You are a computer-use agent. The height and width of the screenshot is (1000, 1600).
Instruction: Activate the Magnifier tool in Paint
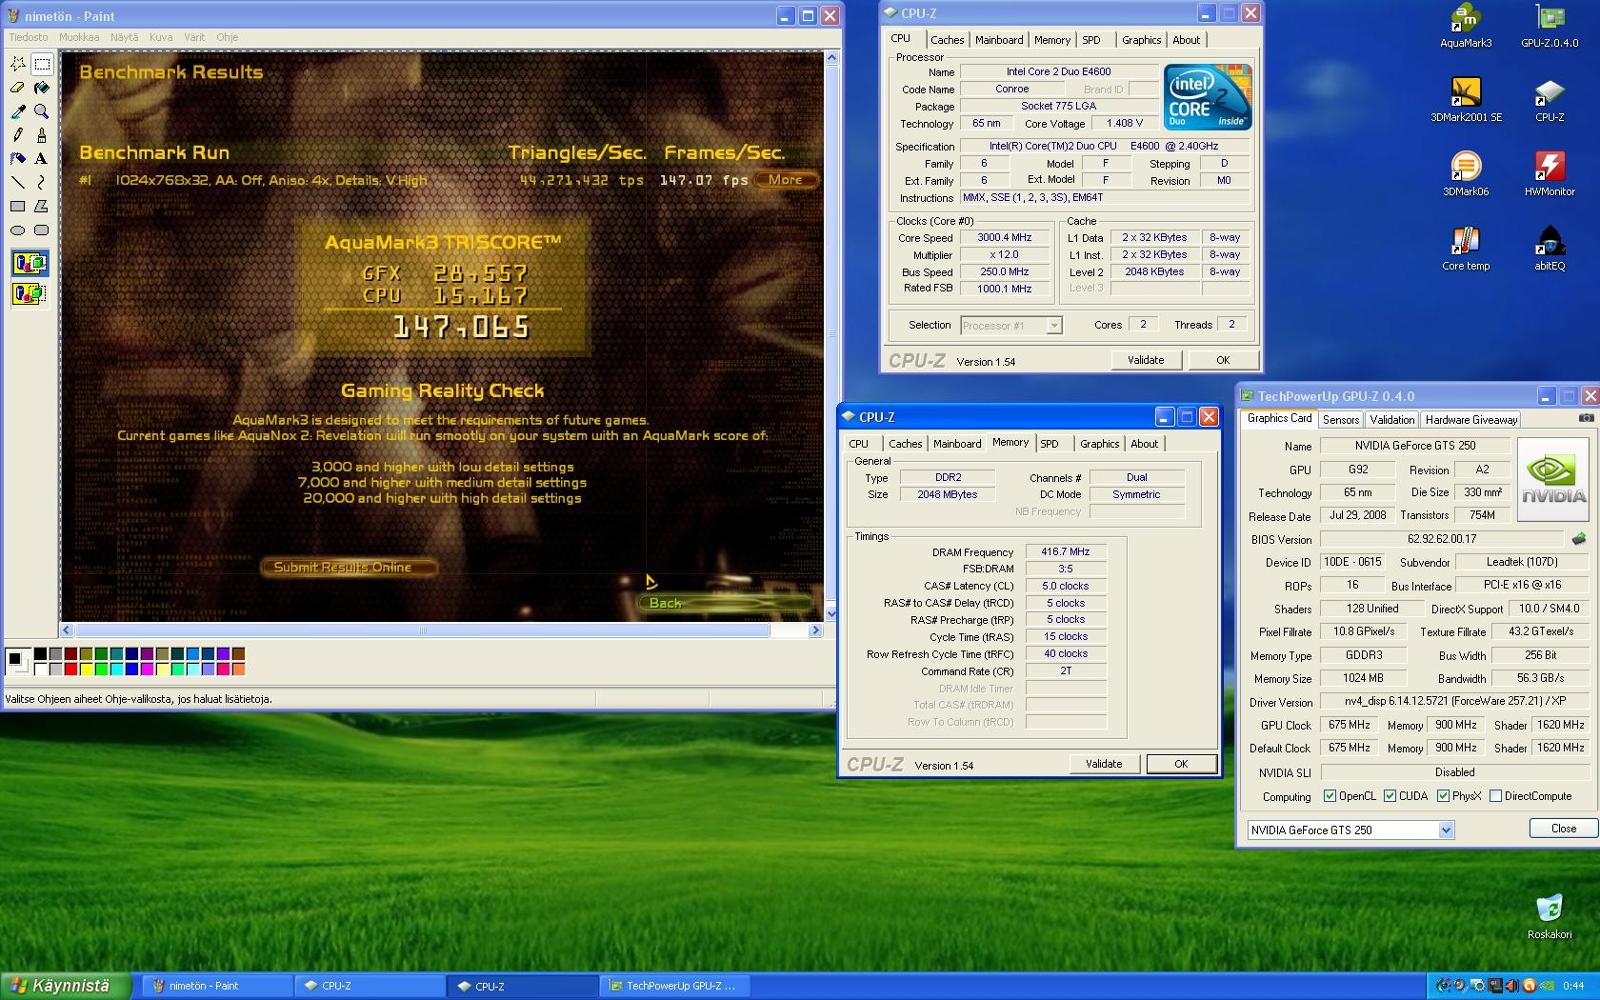[42, 111]
